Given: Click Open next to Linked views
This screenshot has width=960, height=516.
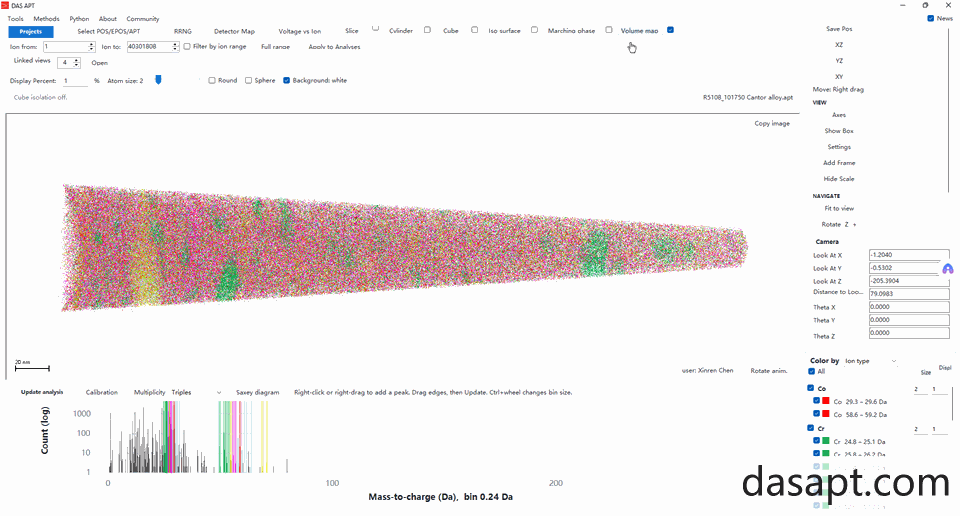Looking at the screenshot, I should click(x=100, y=62).
